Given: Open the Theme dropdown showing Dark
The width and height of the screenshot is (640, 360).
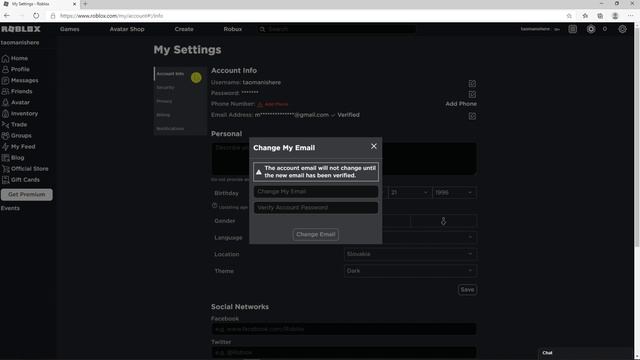Looking at the screenshot, I should [410, 271].
